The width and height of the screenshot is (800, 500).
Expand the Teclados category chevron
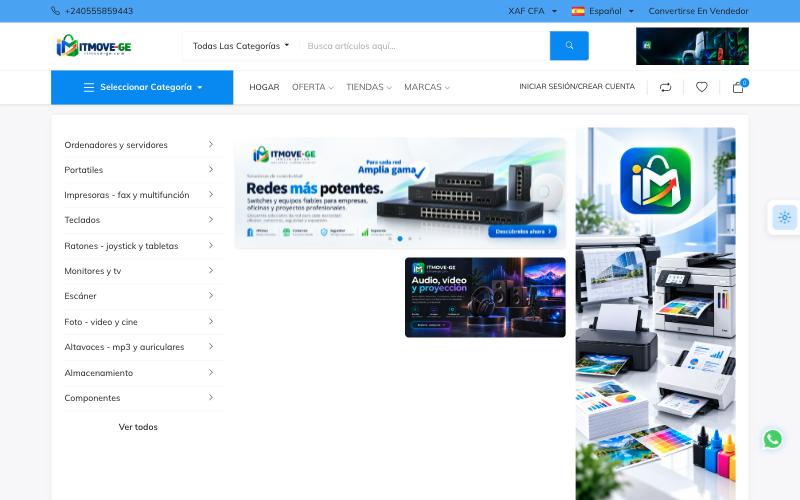tap(211, 220)
